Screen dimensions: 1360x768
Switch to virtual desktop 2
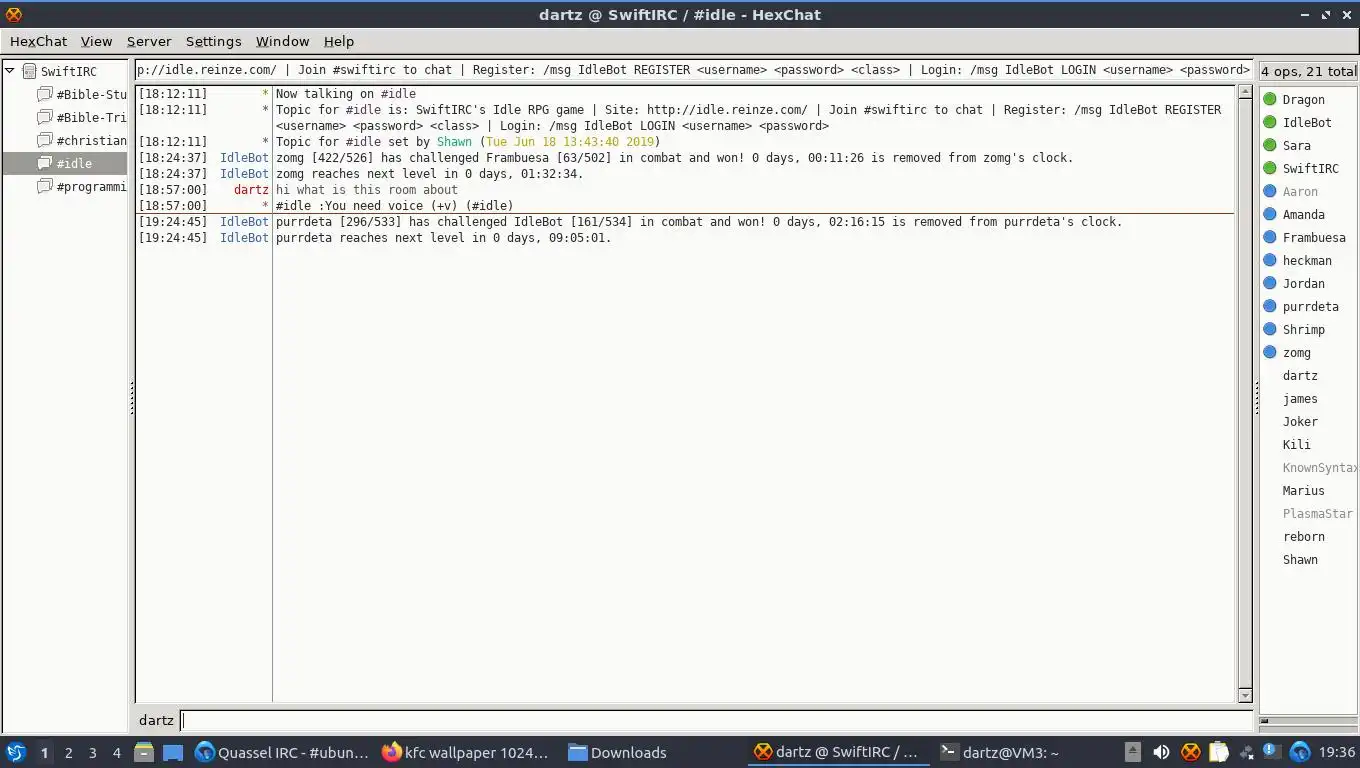click(x=69, y=752)
